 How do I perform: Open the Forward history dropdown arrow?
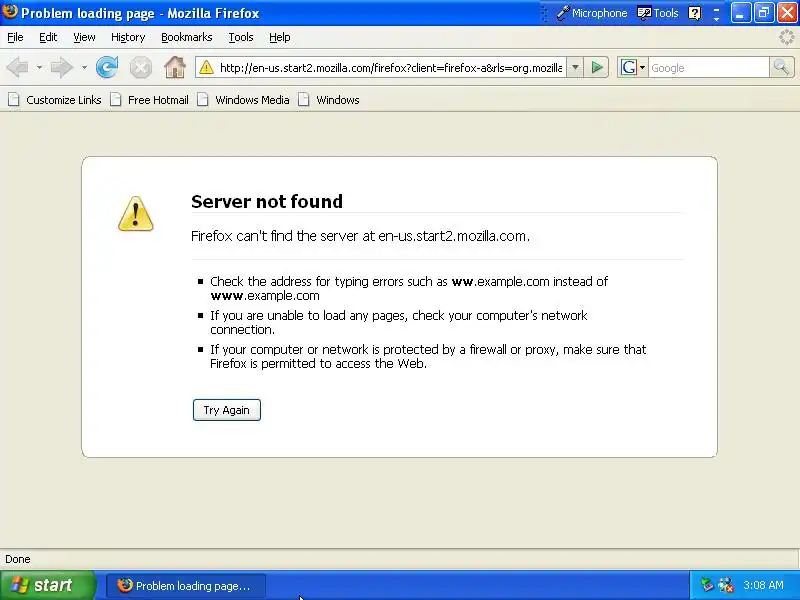click(84, 67)
